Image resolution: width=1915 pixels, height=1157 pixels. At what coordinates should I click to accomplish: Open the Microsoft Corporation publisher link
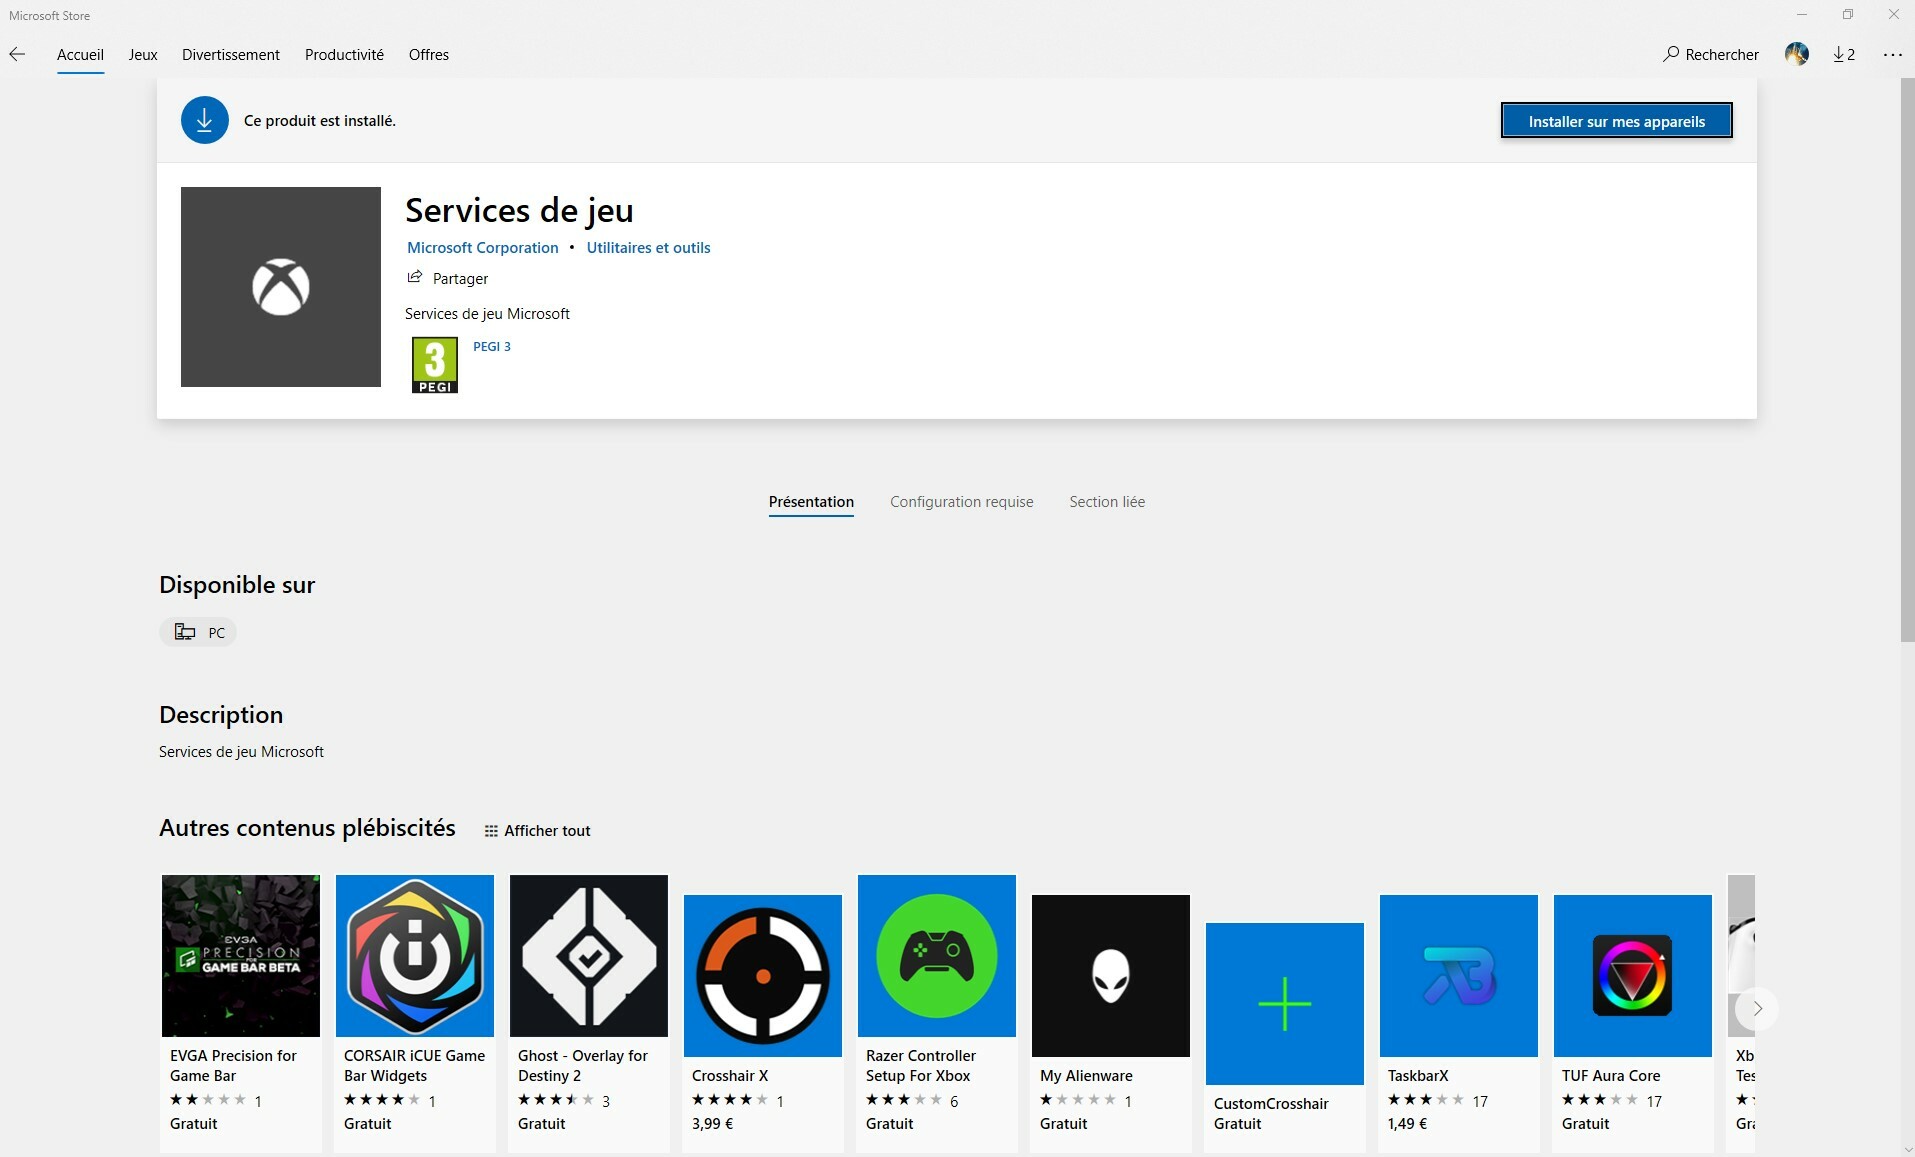pyautogui.click(x=482, y=248)
